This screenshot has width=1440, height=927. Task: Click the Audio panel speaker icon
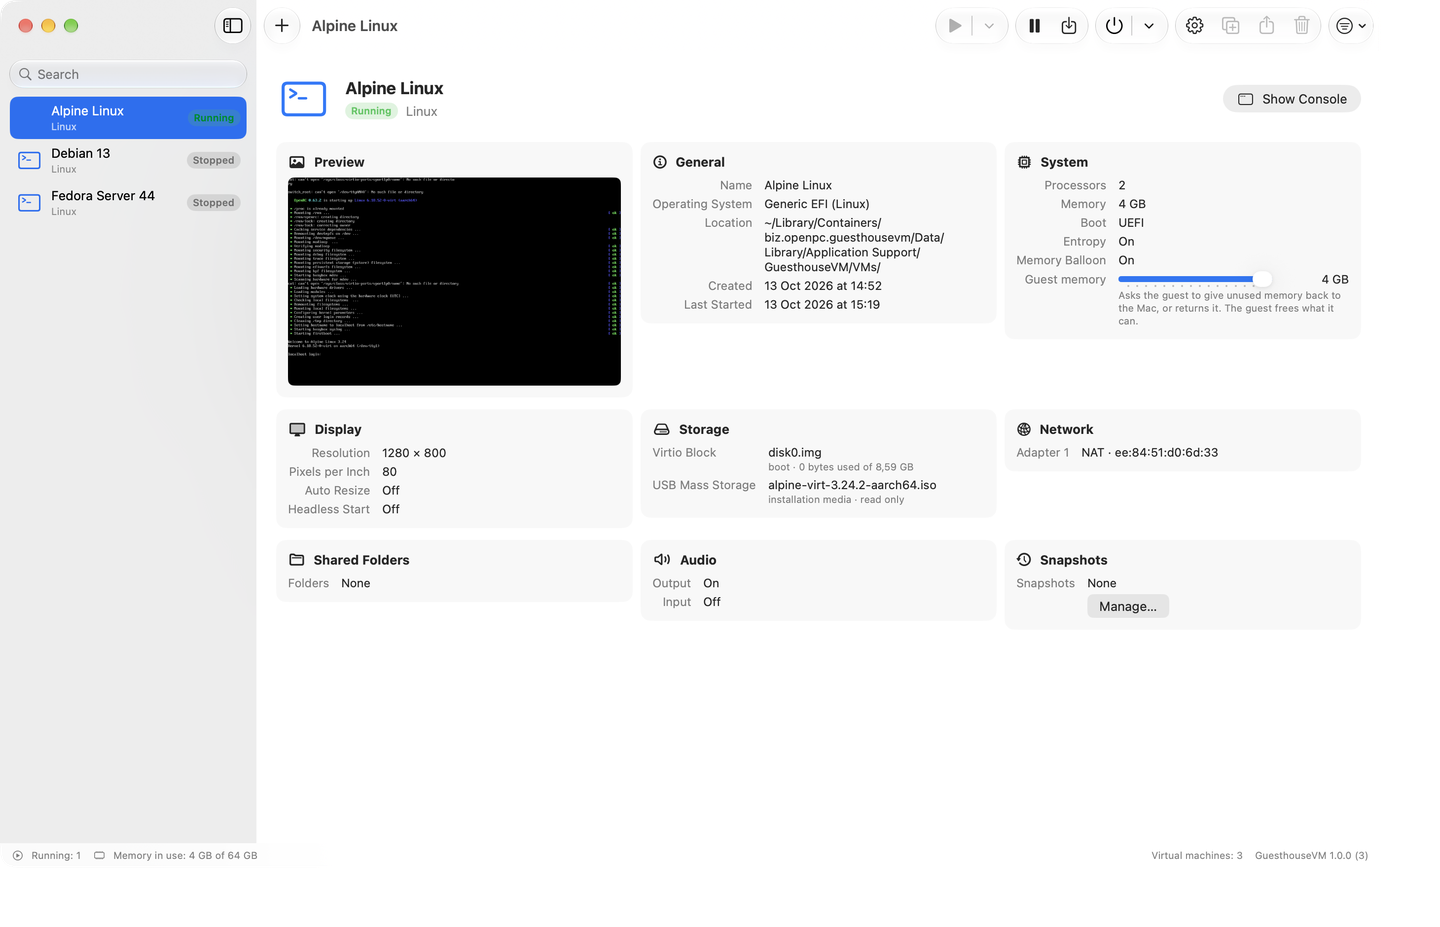(662, 560)
